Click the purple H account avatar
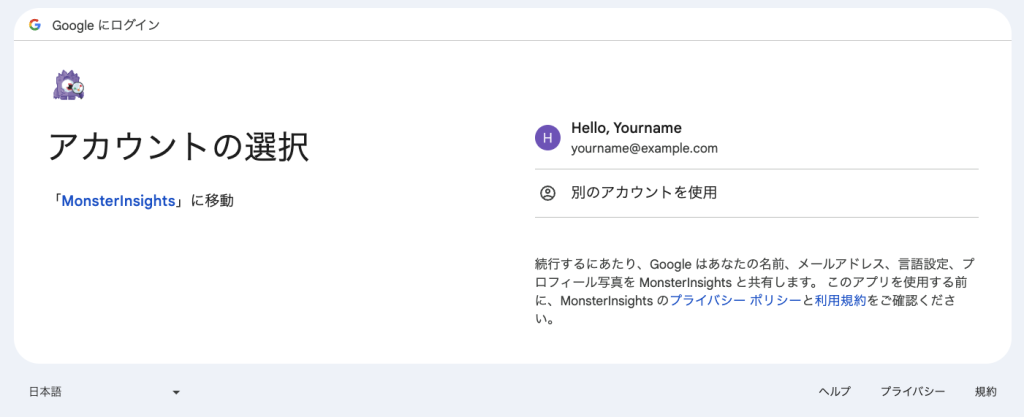The image size is (1024, 417). [547, 138]
